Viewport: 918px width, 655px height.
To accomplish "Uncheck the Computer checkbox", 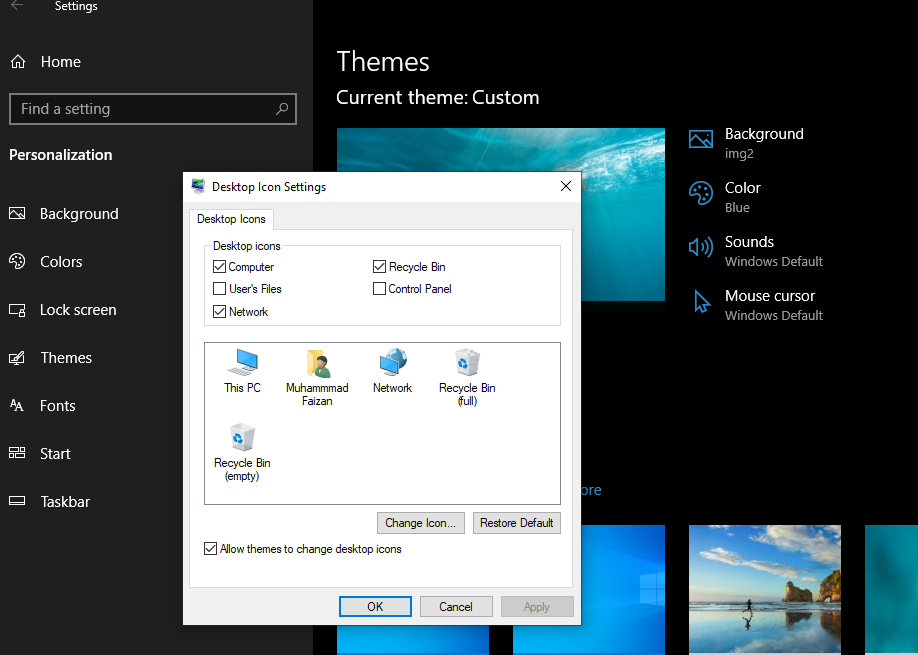I will pyautogui.click(x=220, y=267).
